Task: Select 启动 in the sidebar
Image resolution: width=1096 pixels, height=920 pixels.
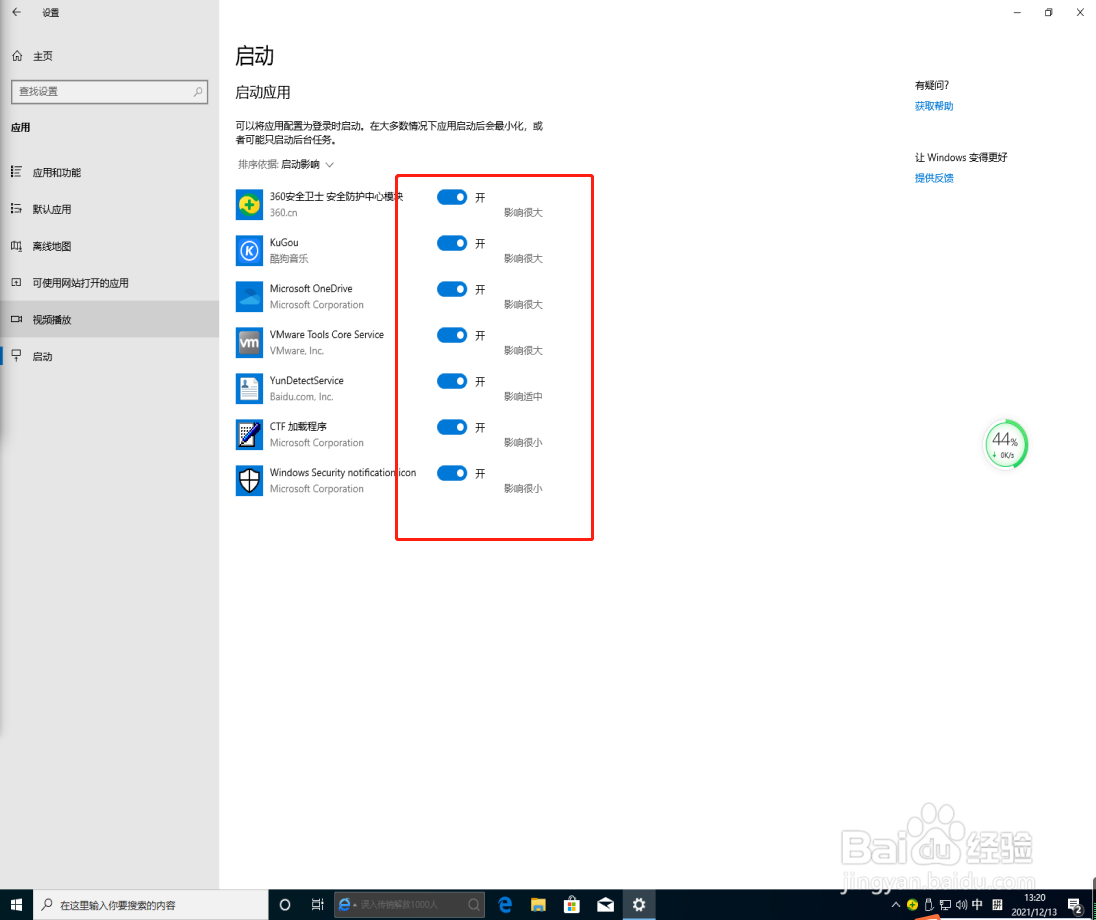Action: click(60, 356)
